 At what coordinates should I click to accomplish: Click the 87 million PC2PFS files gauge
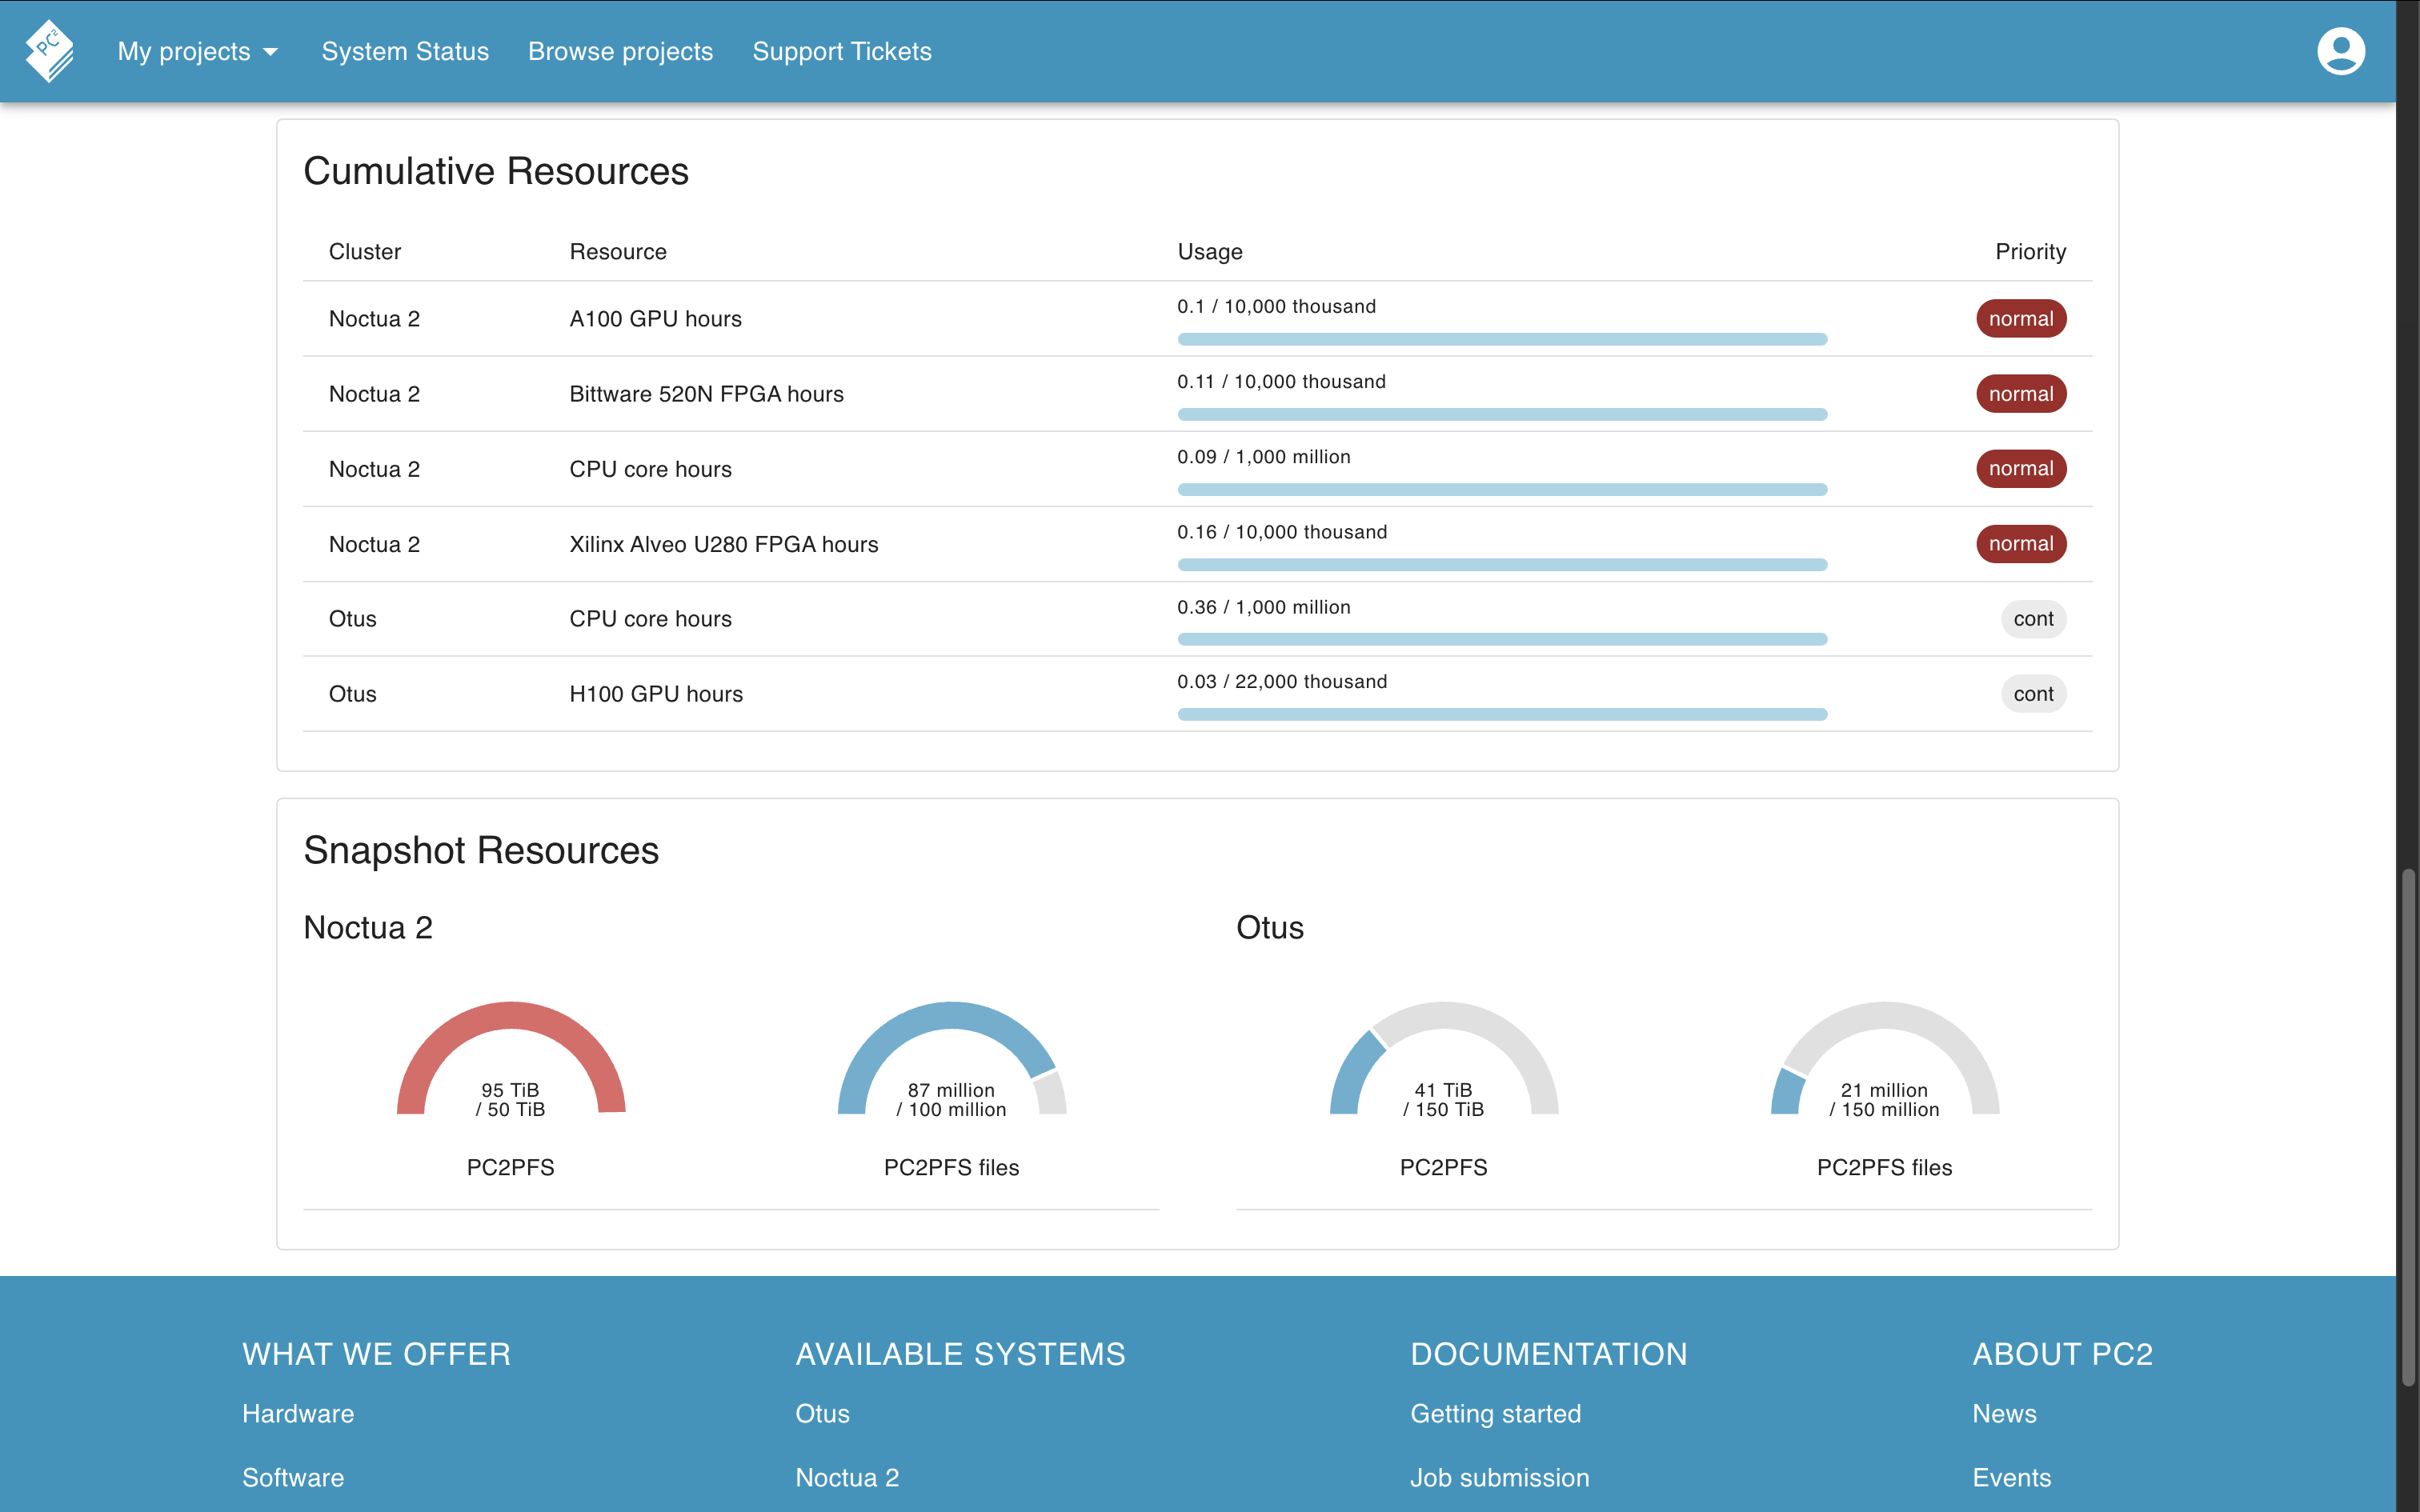[952, 1058]
